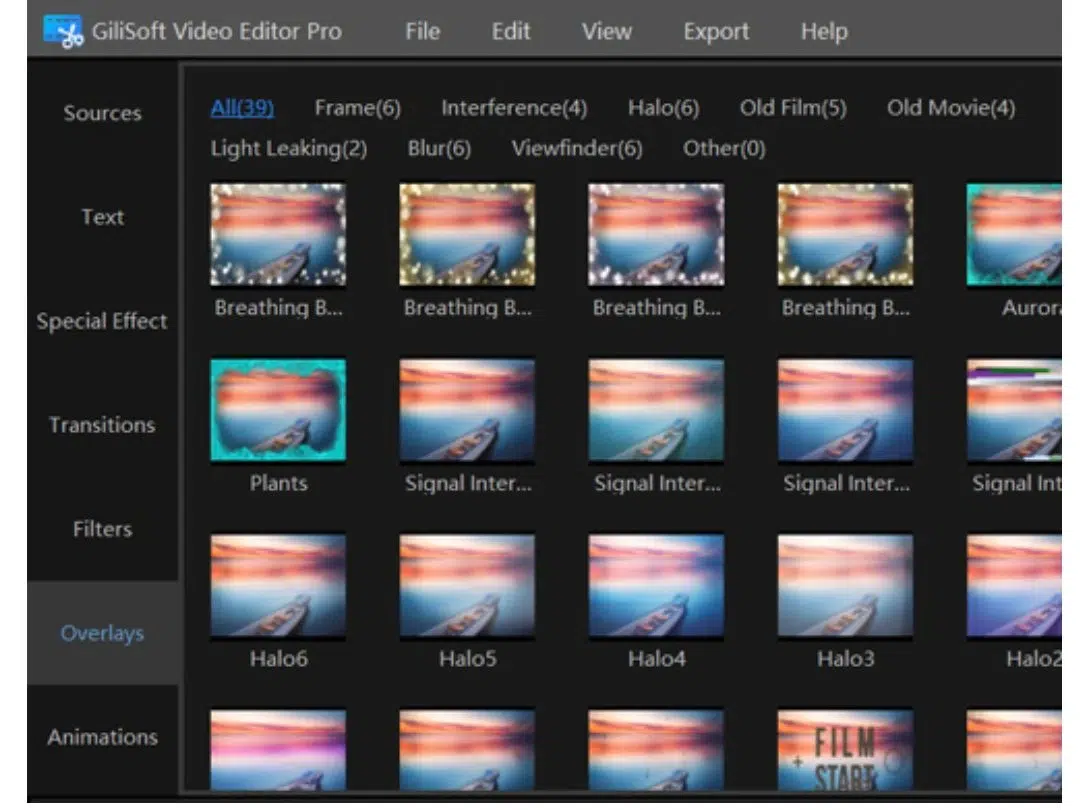The width and height of the screenshot is (1080, 810).
Task: Select the Film Start overlay thumbnail
Action: point(845,750)
